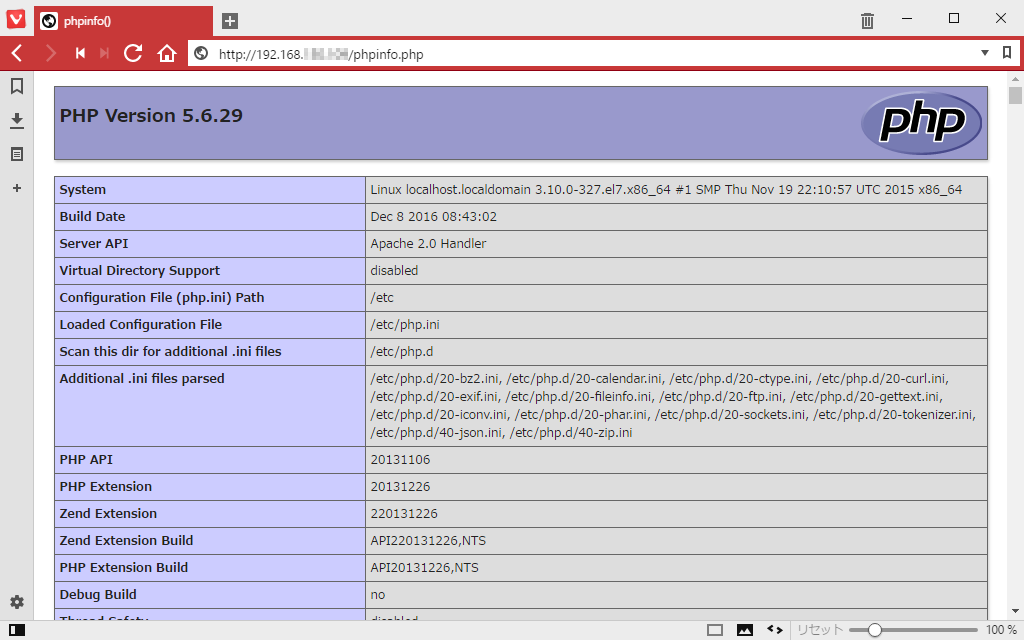Go back with the back arrow

click(18, 54)
